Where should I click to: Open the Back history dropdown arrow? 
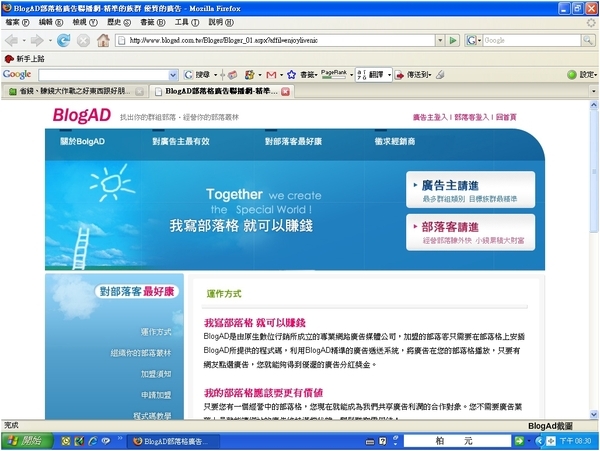24,40
